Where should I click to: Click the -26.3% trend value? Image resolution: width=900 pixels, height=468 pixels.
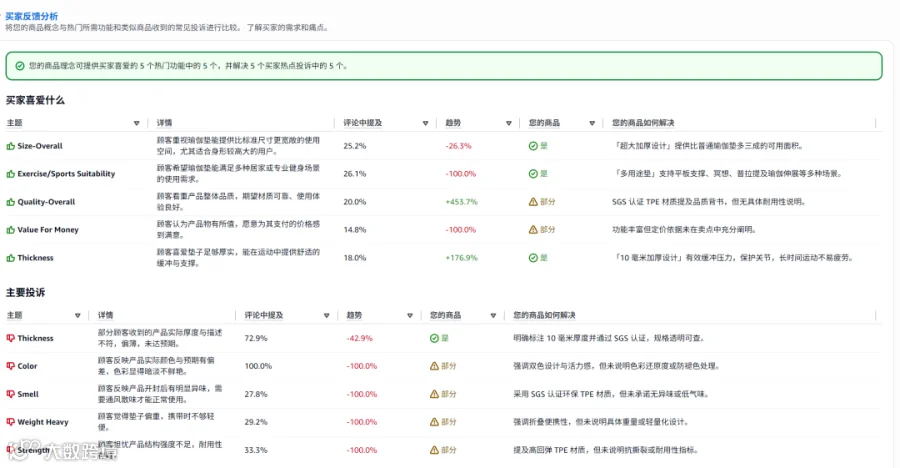[x=458, y=146]
